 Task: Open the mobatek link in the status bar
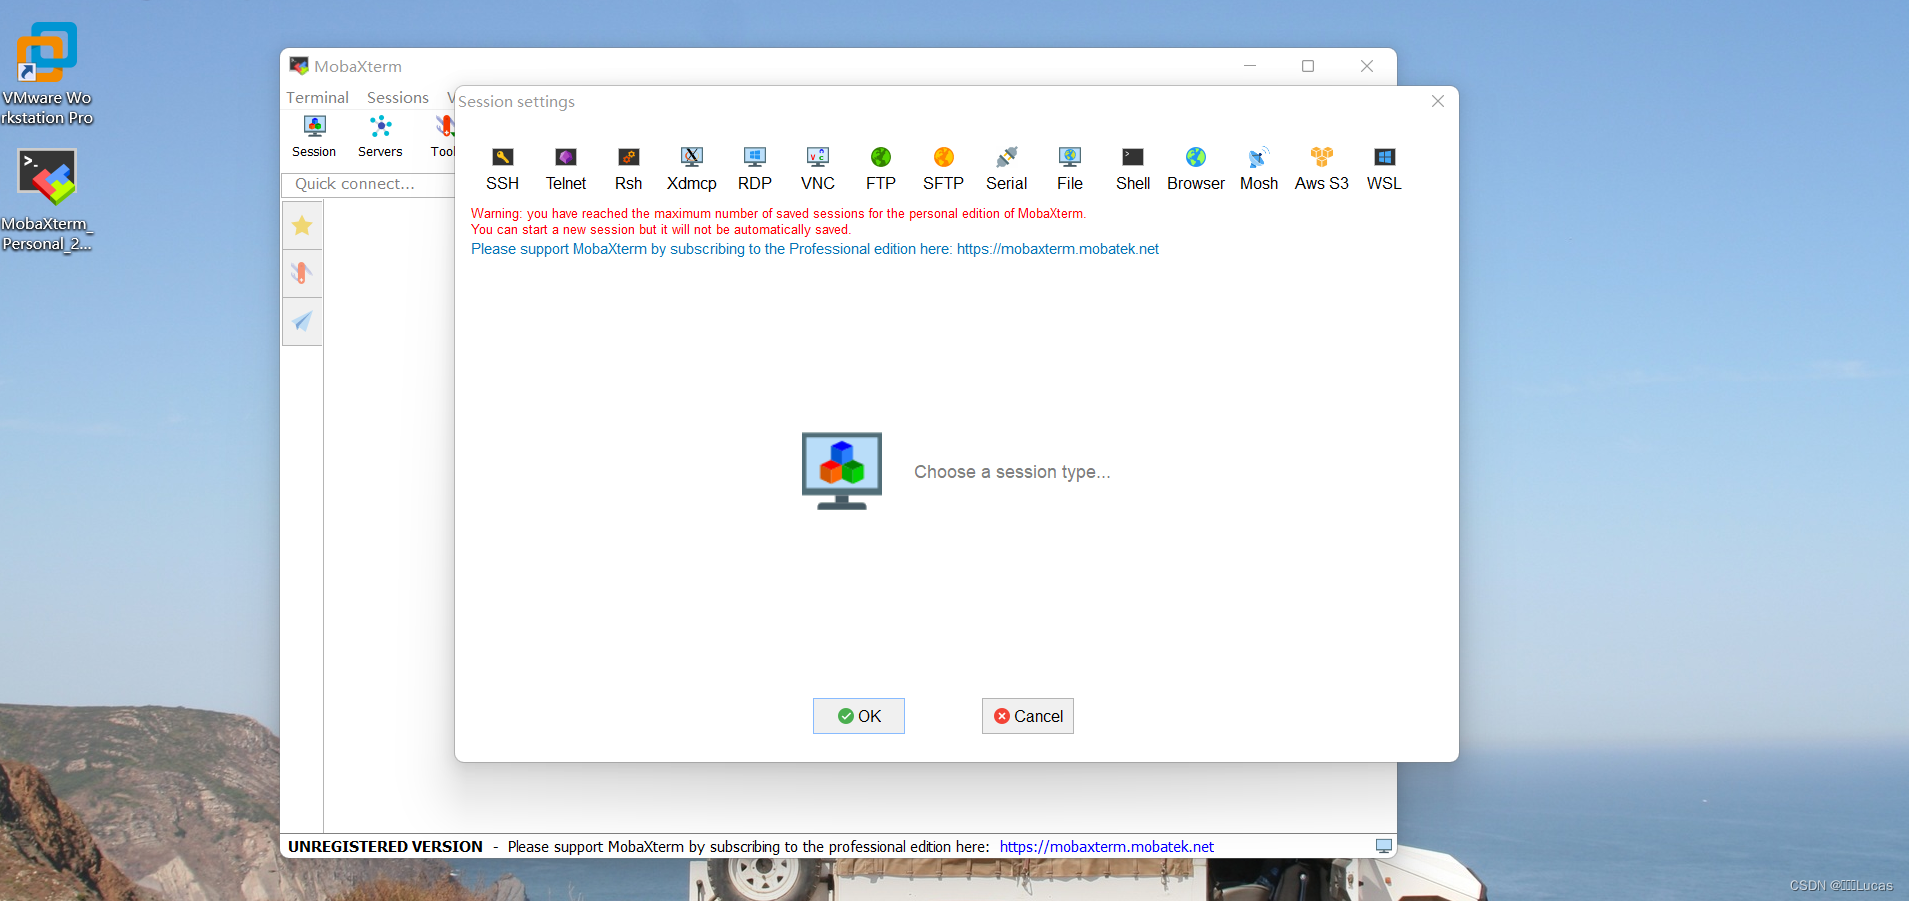tap(1107, 847)
